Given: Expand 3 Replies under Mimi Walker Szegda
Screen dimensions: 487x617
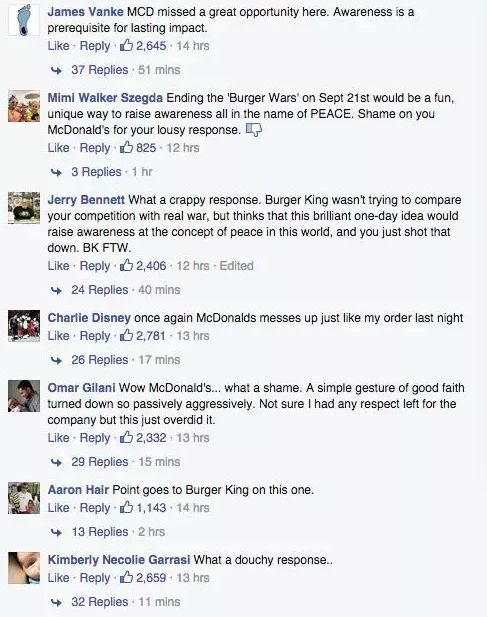Looking at the screenshot, I should coord(96,172).
